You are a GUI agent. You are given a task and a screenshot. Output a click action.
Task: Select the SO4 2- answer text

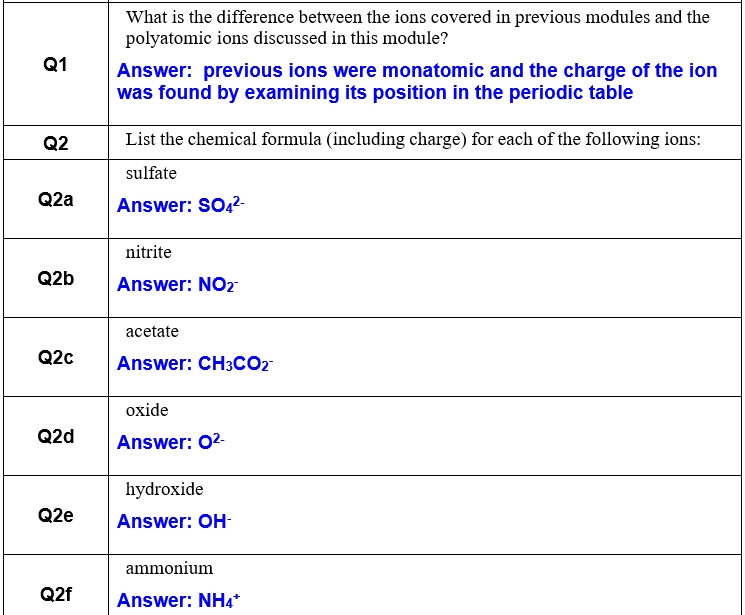coord(181,205)
